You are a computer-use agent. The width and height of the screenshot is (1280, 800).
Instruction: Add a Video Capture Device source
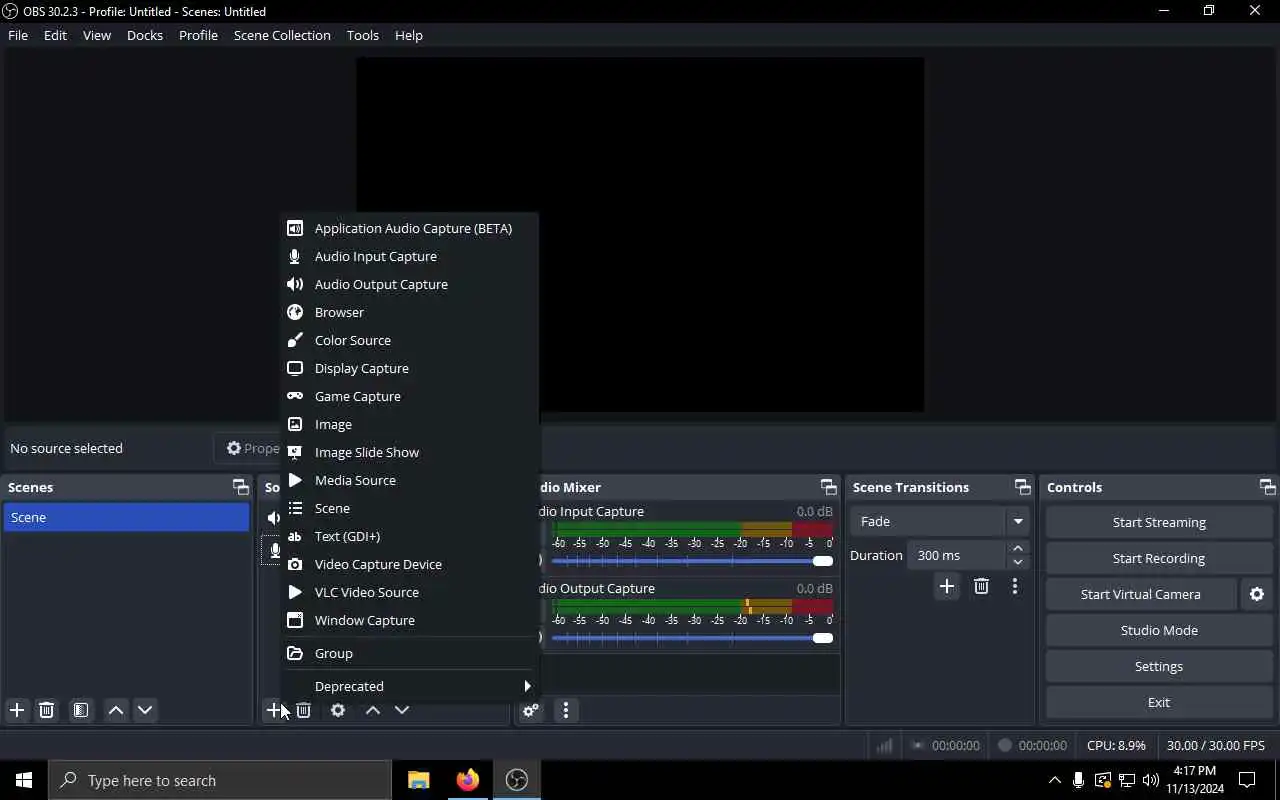tap(409, 564)
